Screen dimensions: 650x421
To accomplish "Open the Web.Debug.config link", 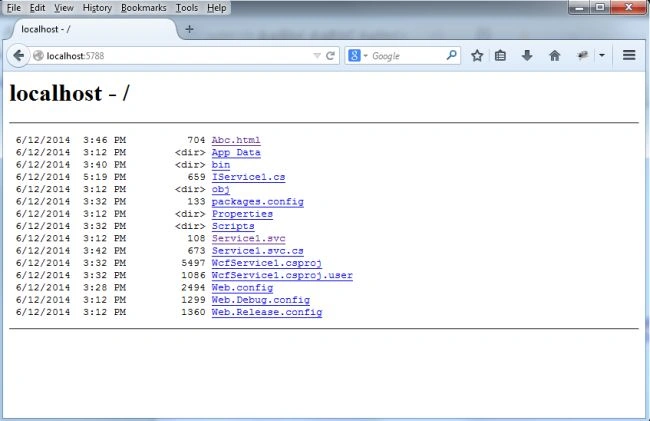I will click(x=260, y=300).
